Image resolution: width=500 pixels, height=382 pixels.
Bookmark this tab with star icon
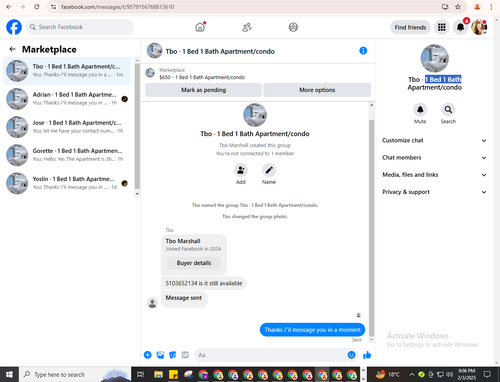click(x=458, y=7)
